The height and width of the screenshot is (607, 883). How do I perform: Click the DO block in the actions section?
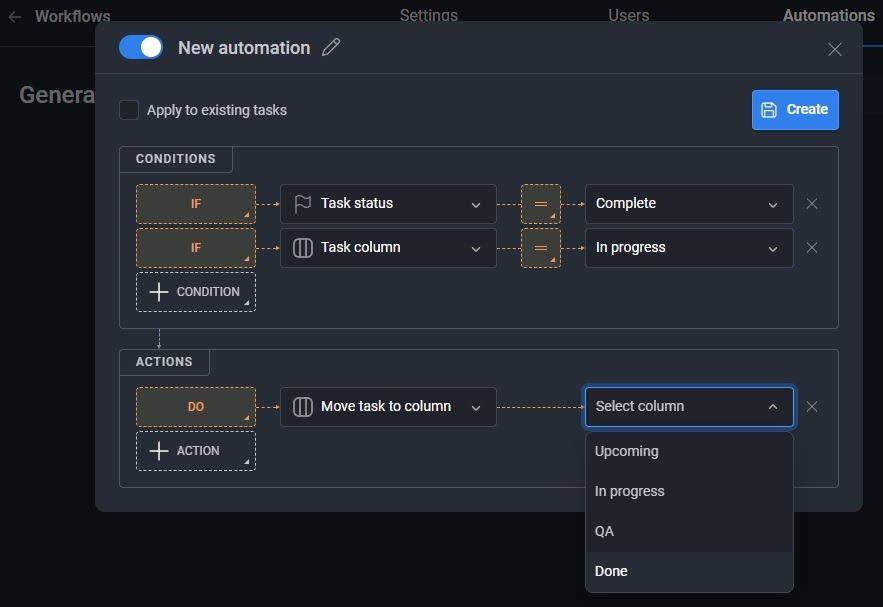[195, 406]
